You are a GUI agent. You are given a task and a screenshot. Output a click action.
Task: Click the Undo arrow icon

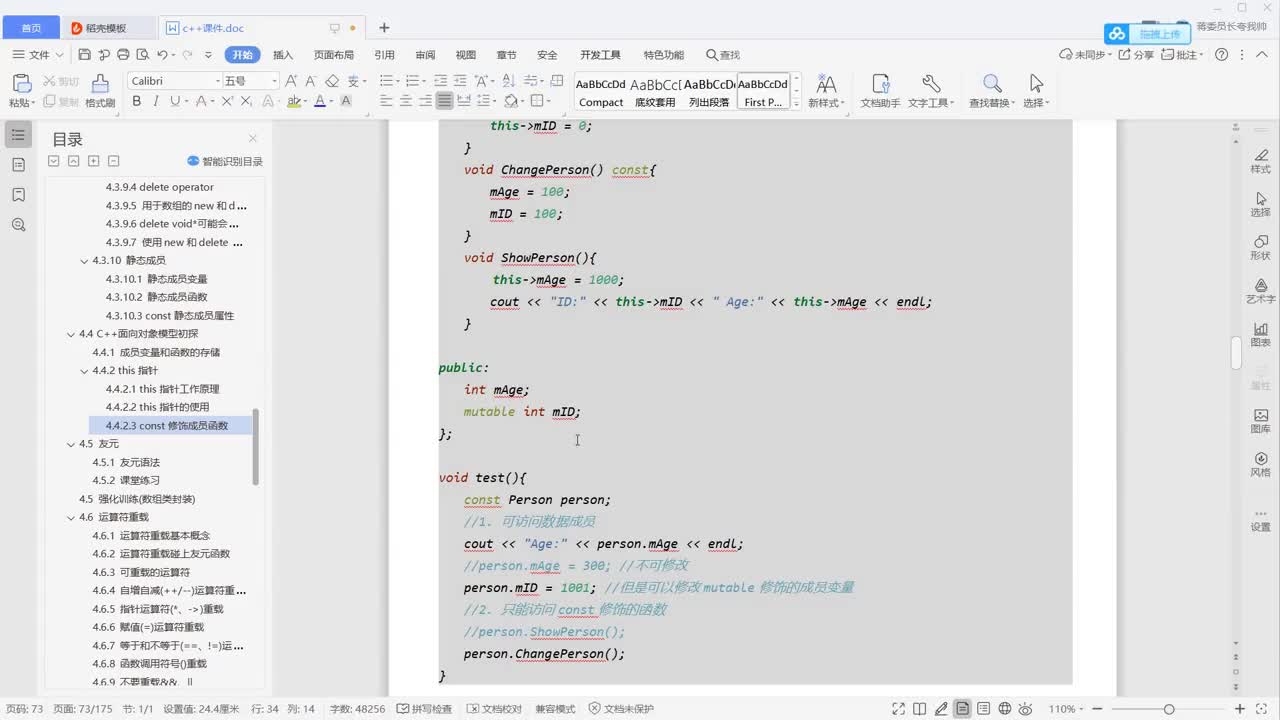(x=161, y=55)
